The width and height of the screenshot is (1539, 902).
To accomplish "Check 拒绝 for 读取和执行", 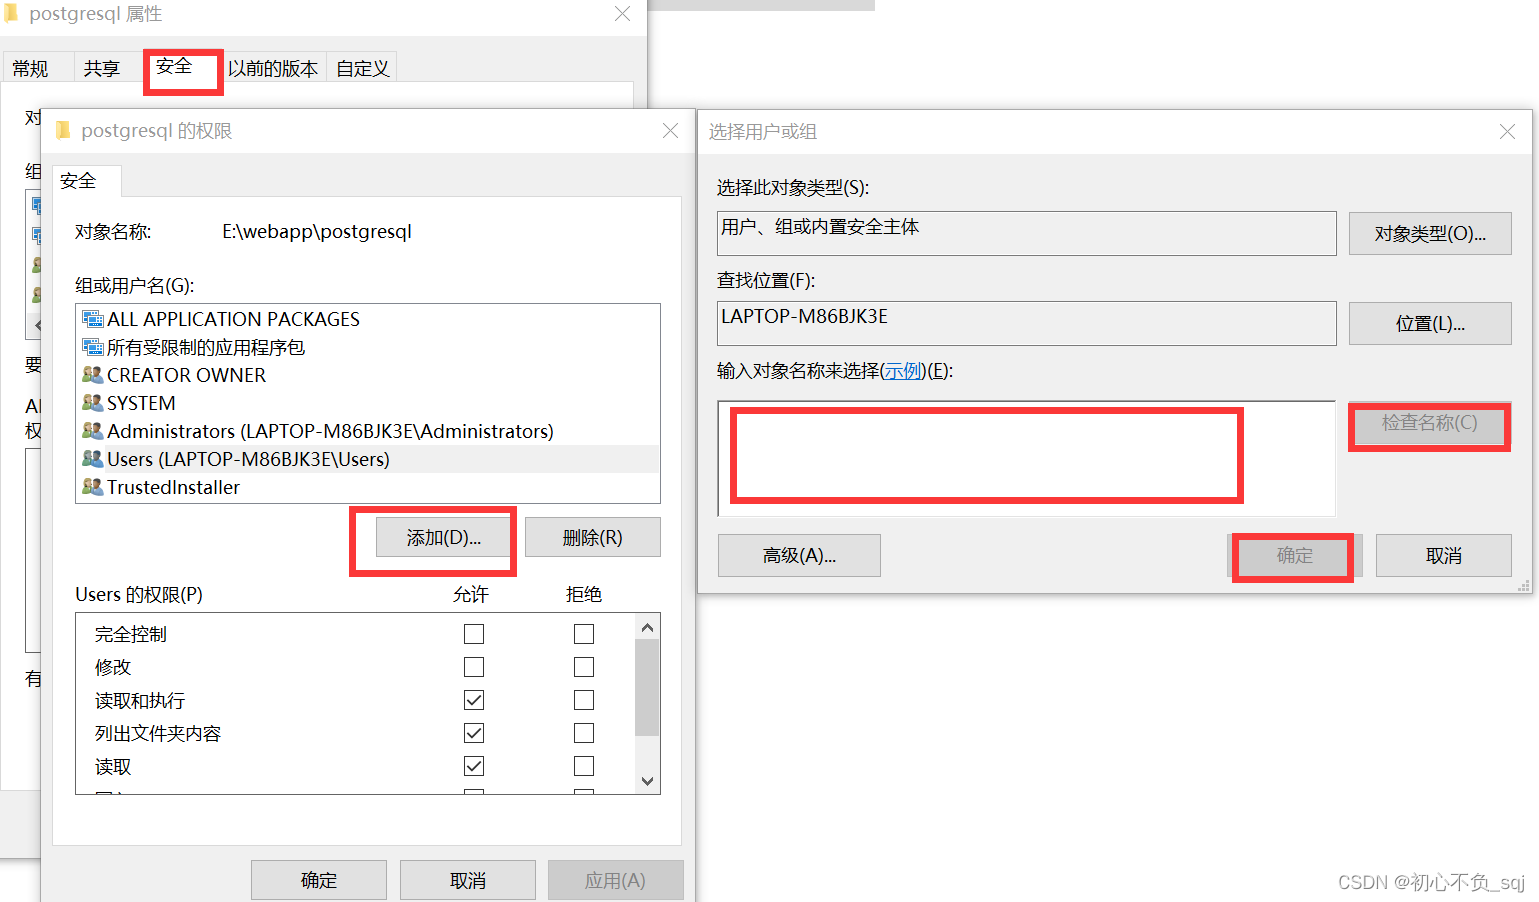I will pyautogui.click(x=584, y=700).
